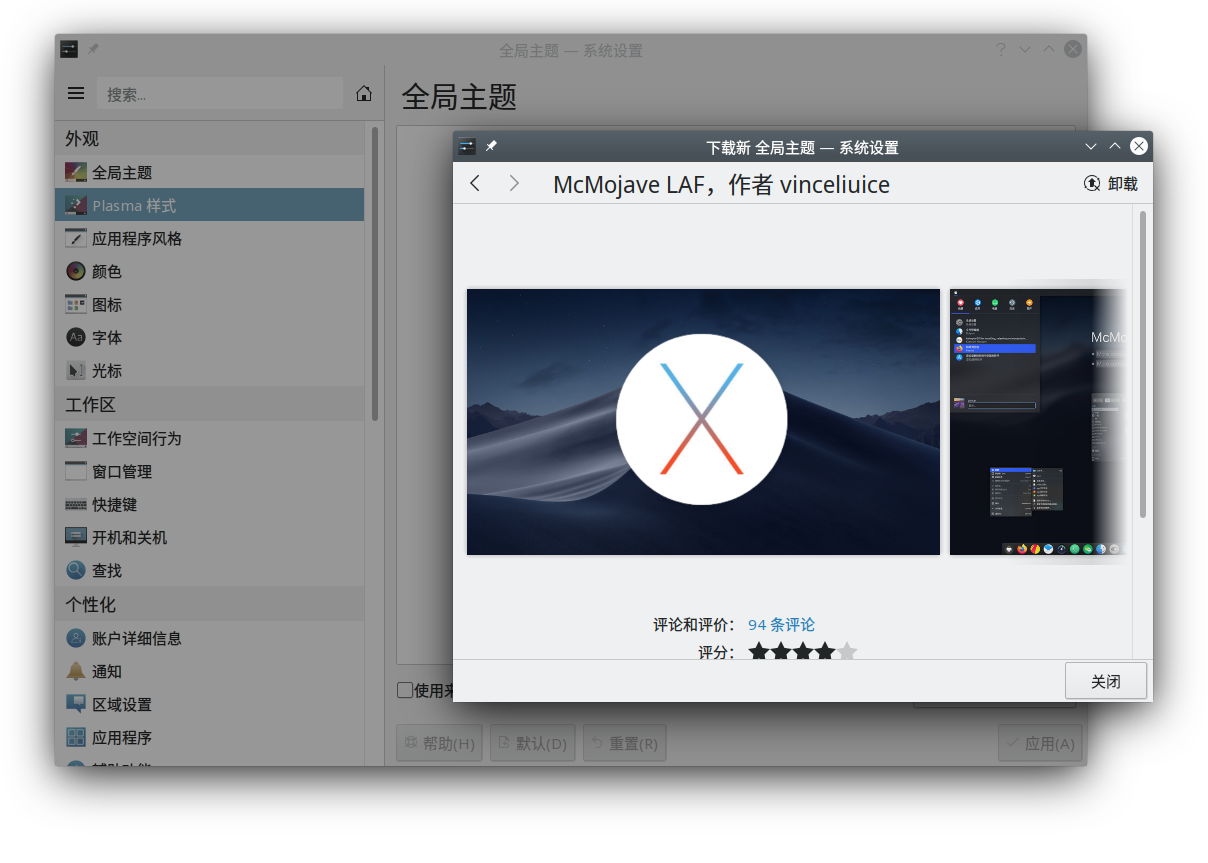The height and width of the screenshot is (863, 1208).
Task: Open 字体 font settings
Action: (x=210, y=337)
